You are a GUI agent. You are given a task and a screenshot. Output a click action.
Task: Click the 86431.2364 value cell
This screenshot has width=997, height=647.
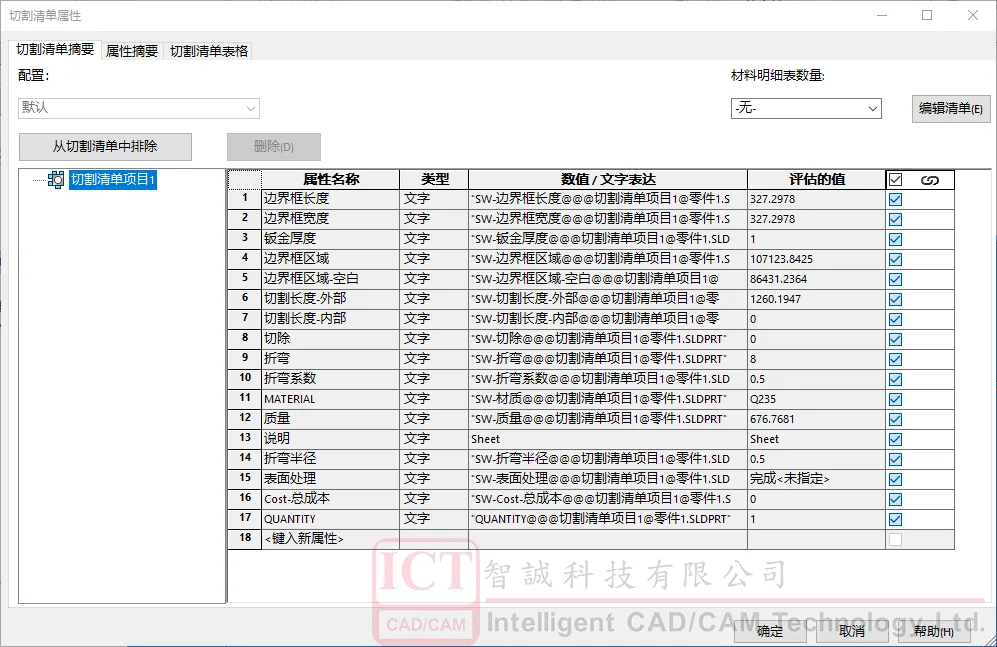(816, 279)
